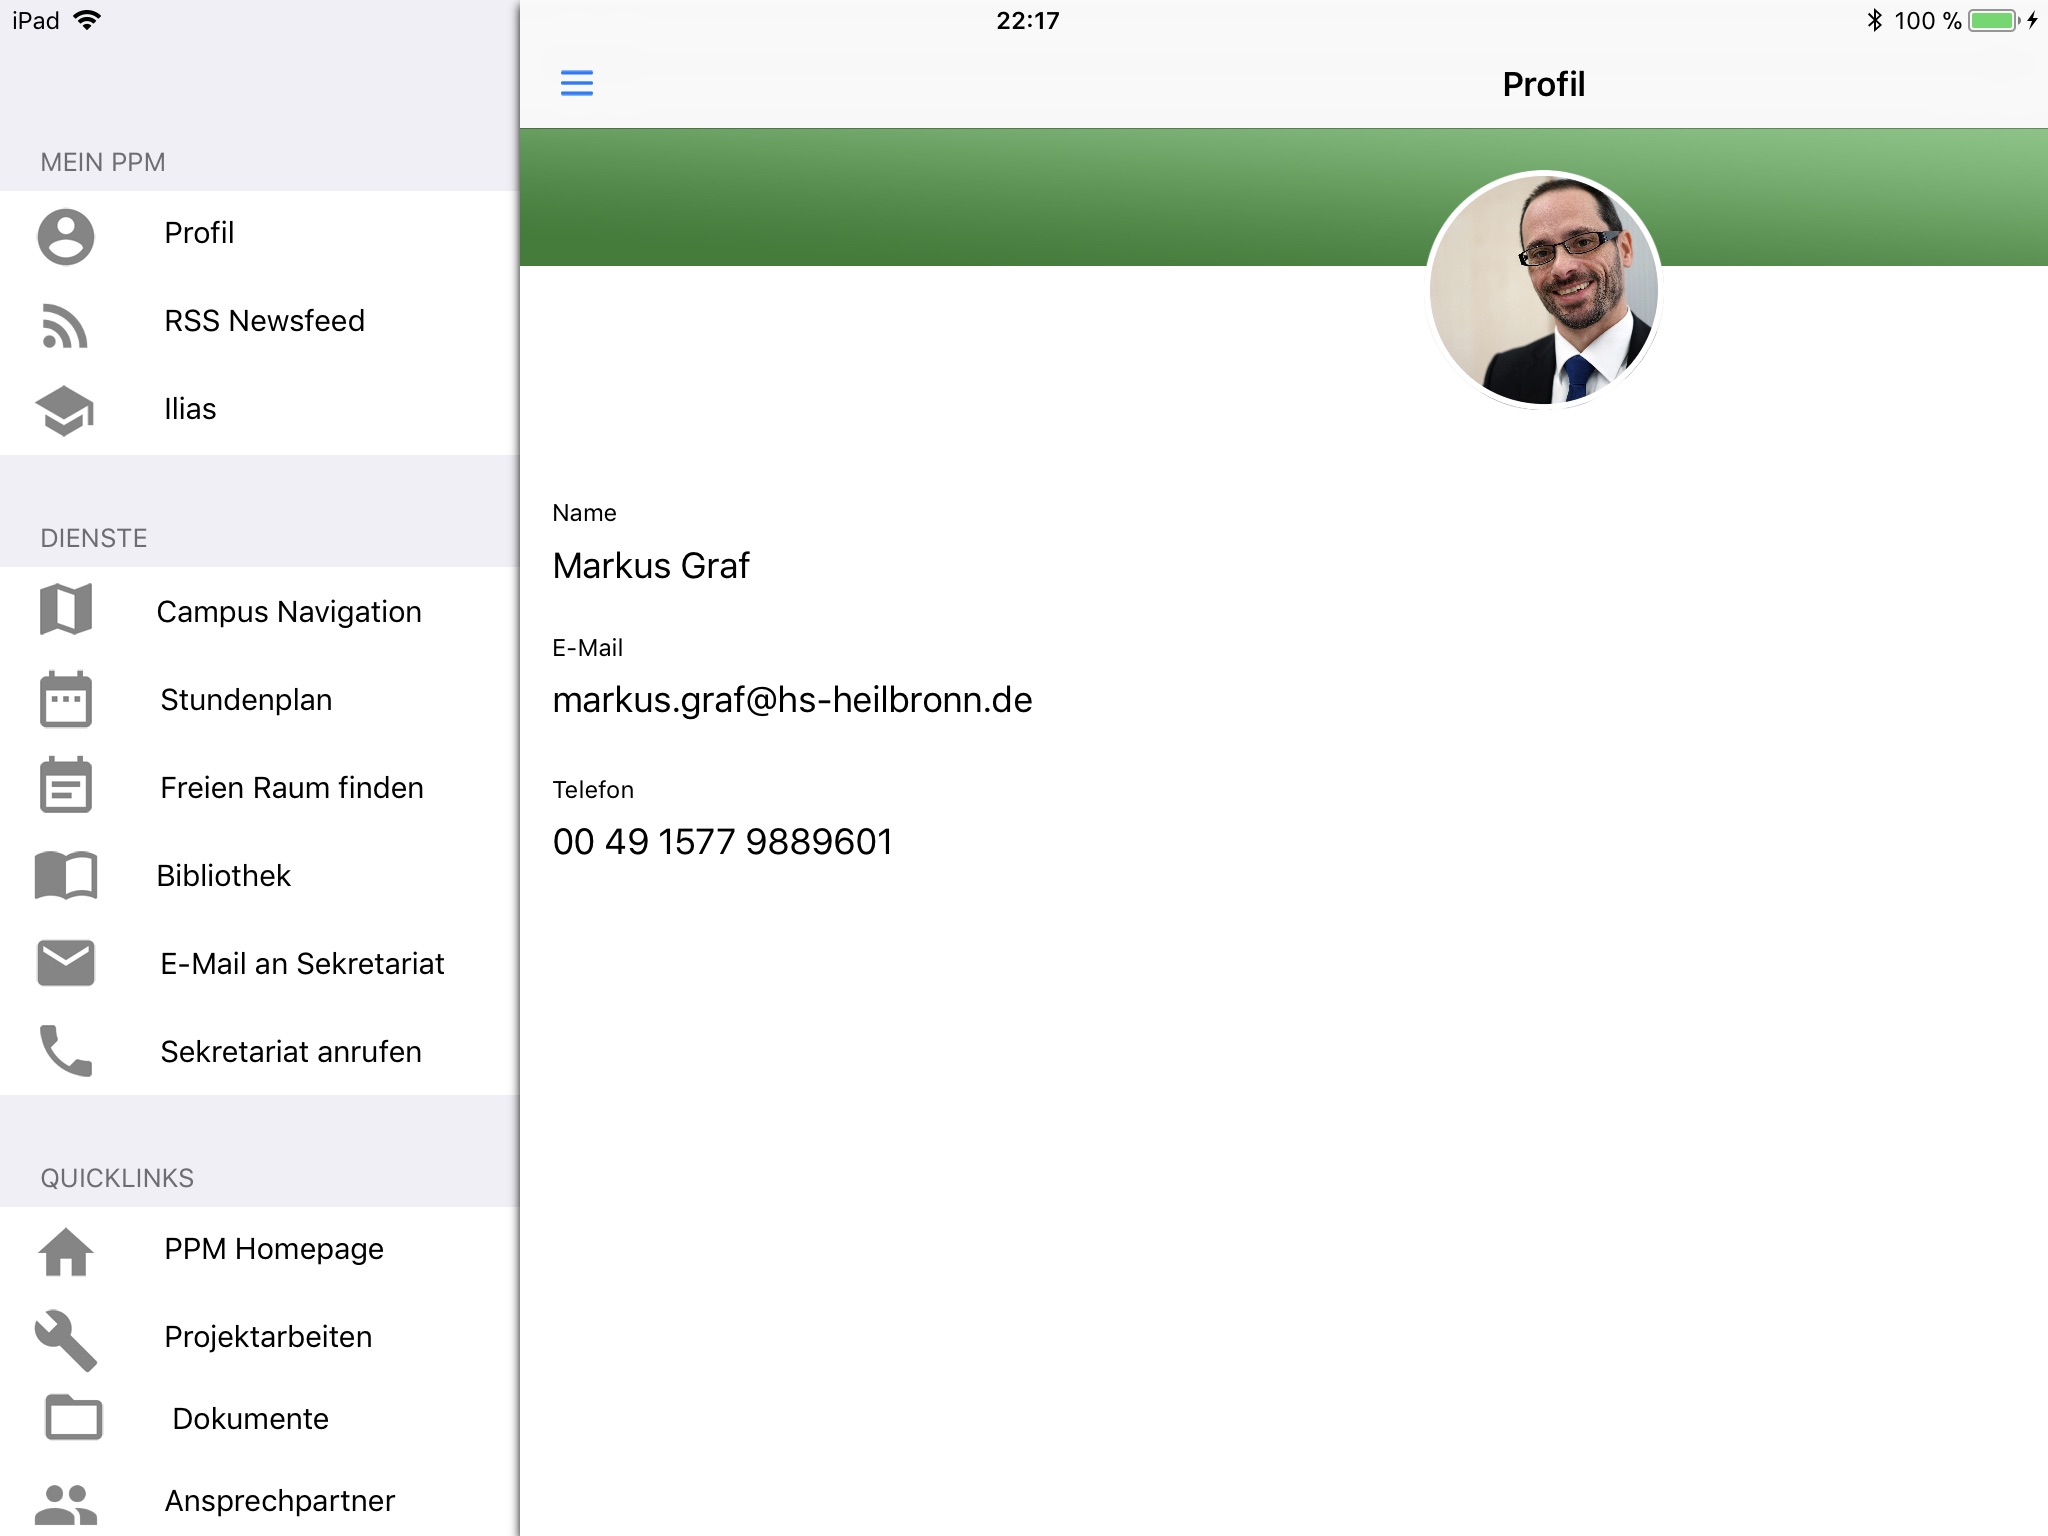Expand Dokumente folder section

[x=250, y=1421]
